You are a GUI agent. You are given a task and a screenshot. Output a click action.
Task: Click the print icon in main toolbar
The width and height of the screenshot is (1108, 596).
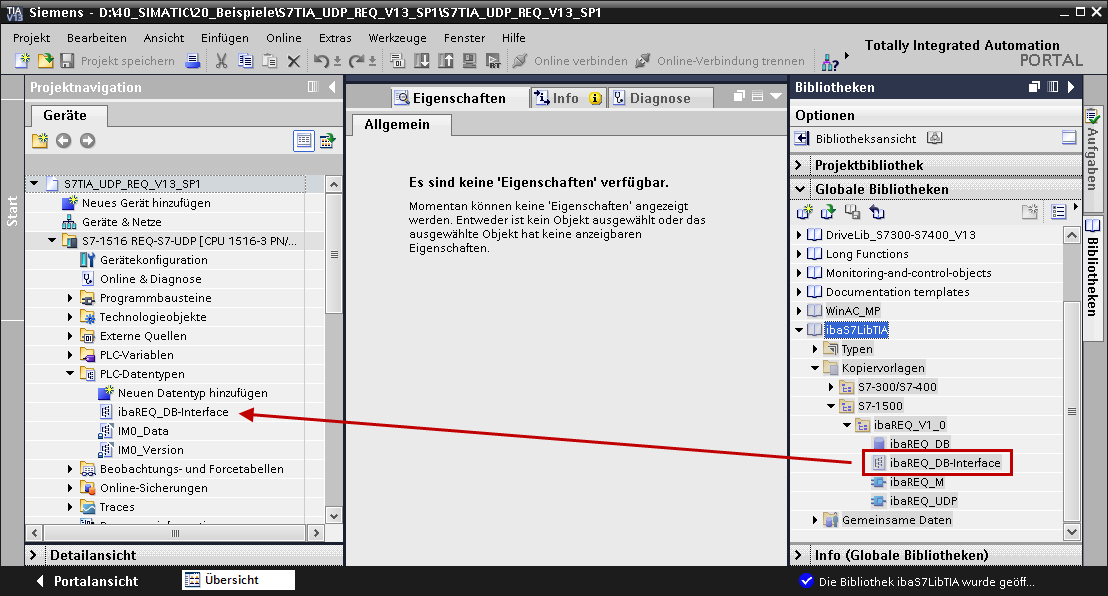192,61
